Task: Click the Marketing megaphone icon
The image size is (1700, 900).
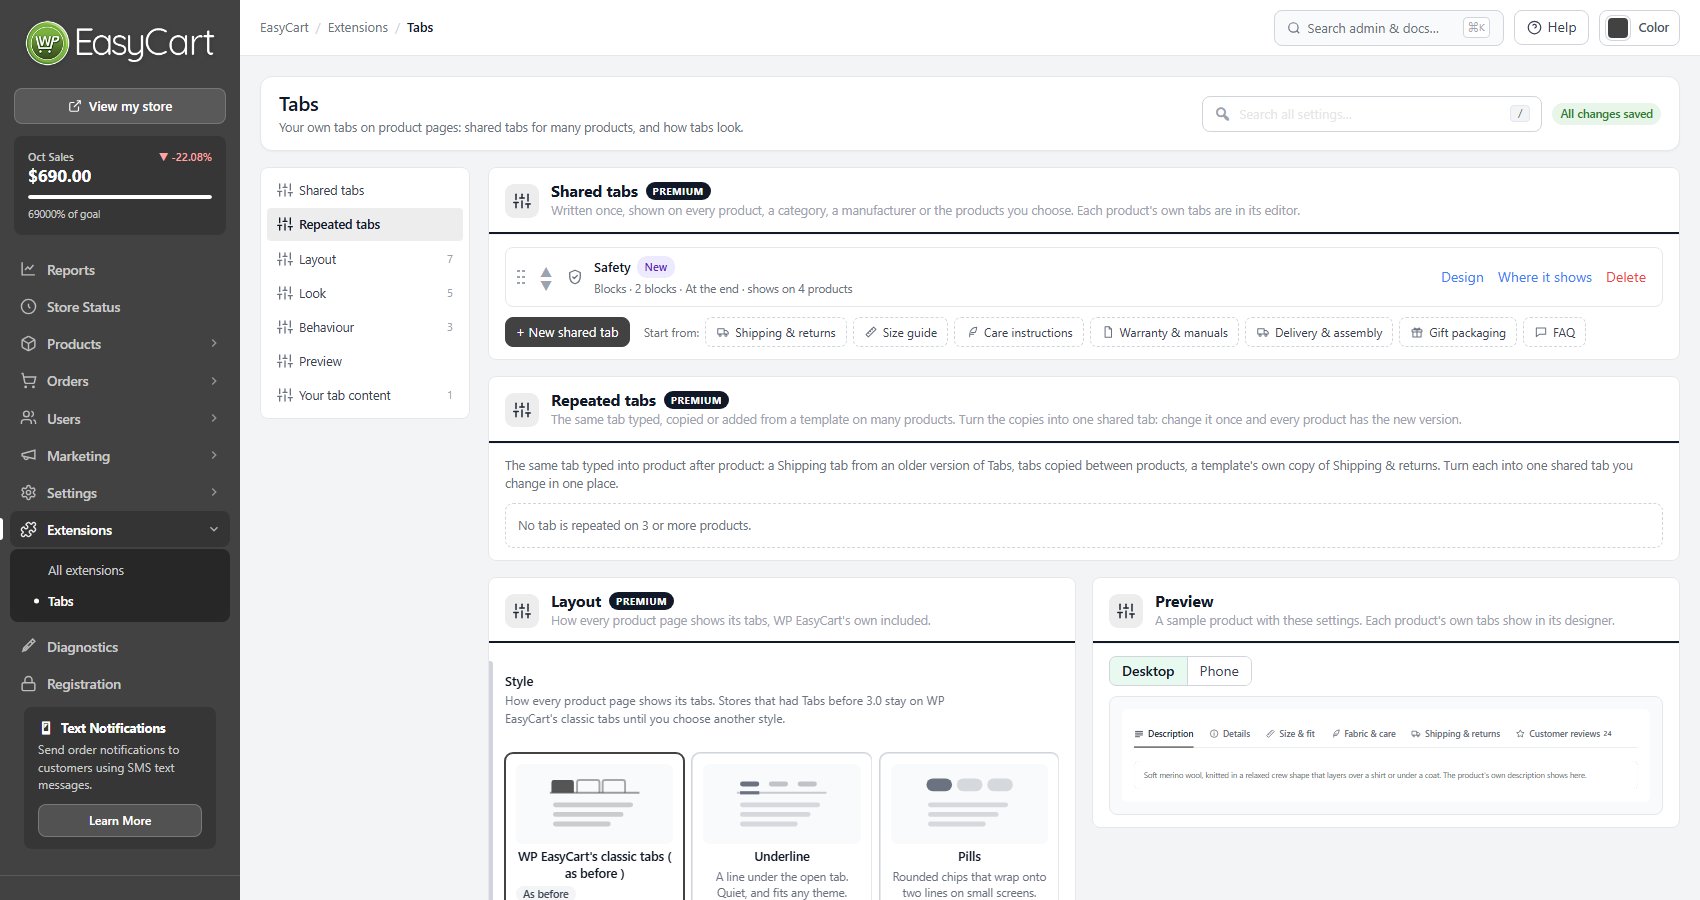Action: click(28, 455)
